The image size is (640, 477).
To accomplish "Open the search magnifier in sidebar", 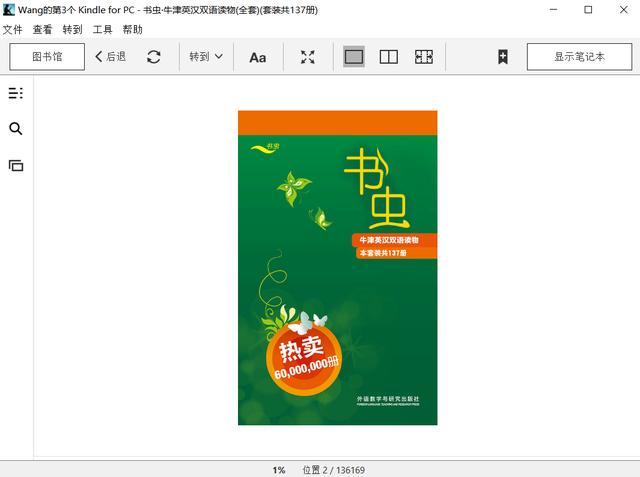I will pyautogui.click(x=16, y=129).
